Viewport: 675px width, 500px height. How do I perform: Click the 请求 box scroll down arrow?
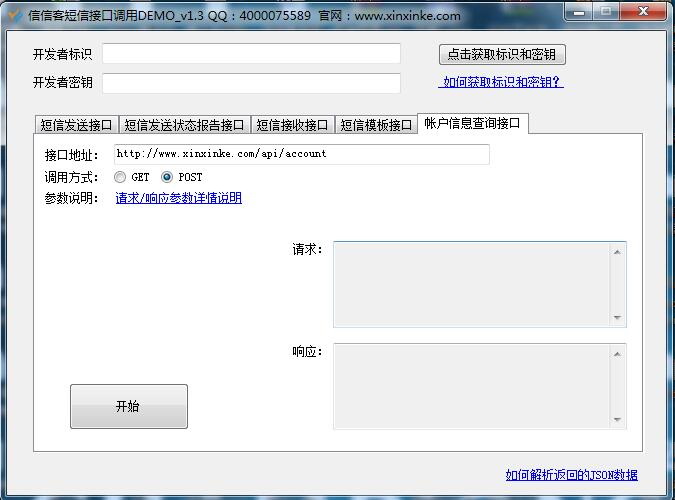coord(617,317)
